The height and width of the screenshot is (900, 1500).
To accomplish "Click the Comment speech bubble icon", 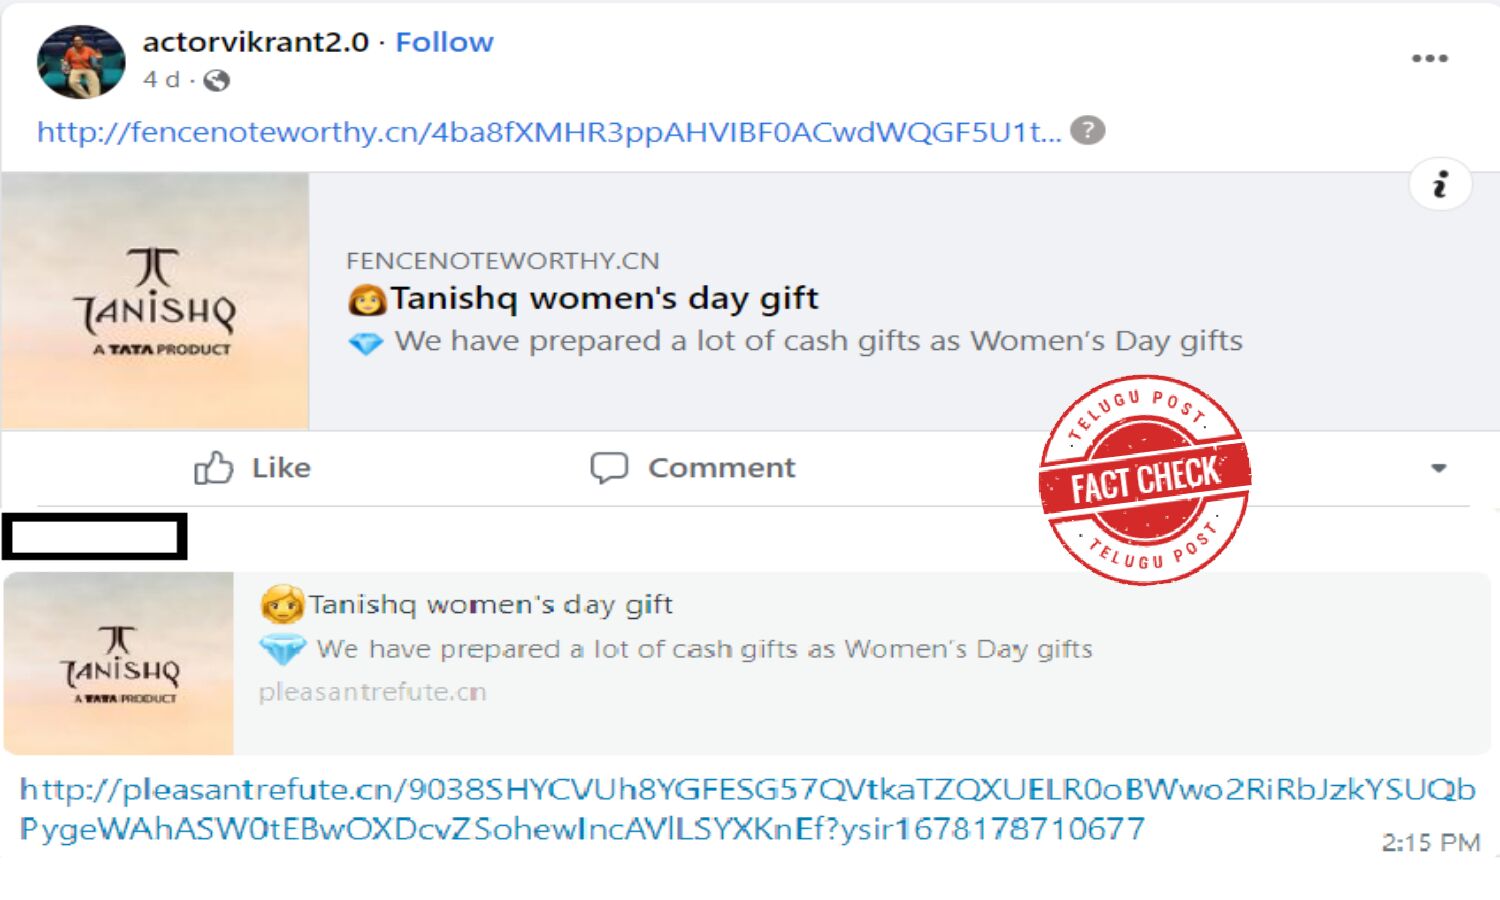I will pos(609,468).
